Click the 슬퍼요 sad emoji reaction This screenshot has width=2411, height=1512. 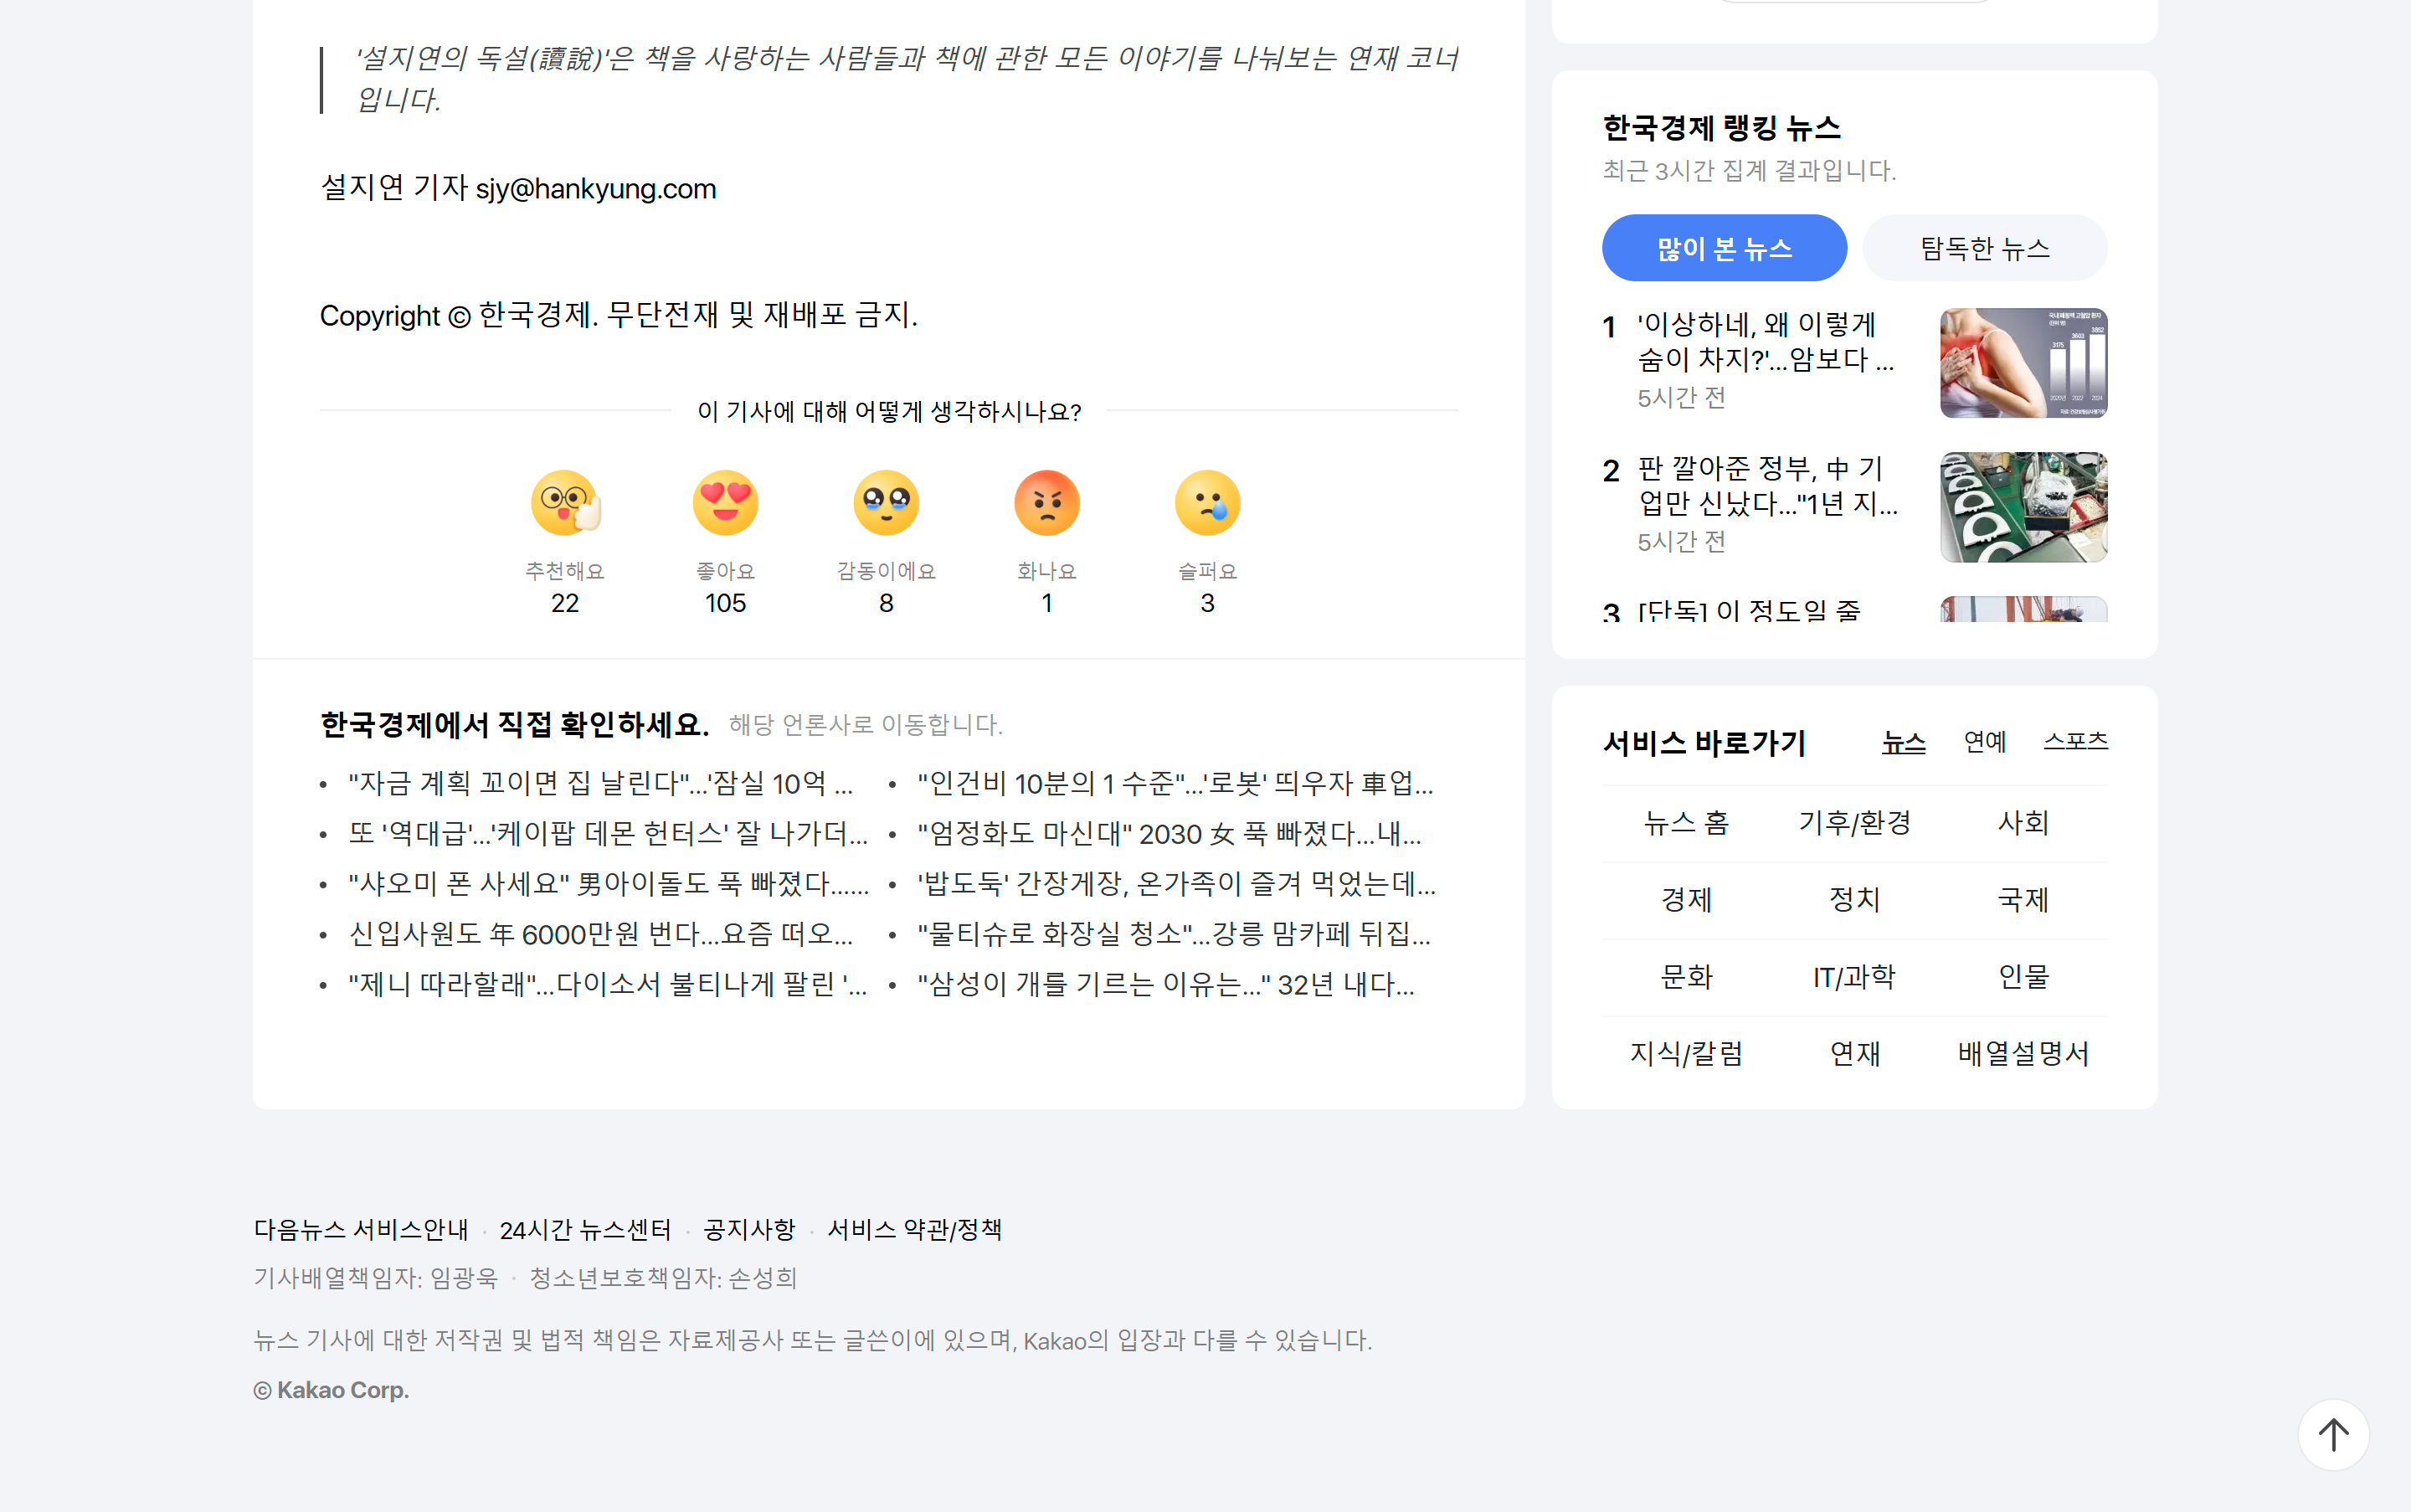click(1207, 503)
